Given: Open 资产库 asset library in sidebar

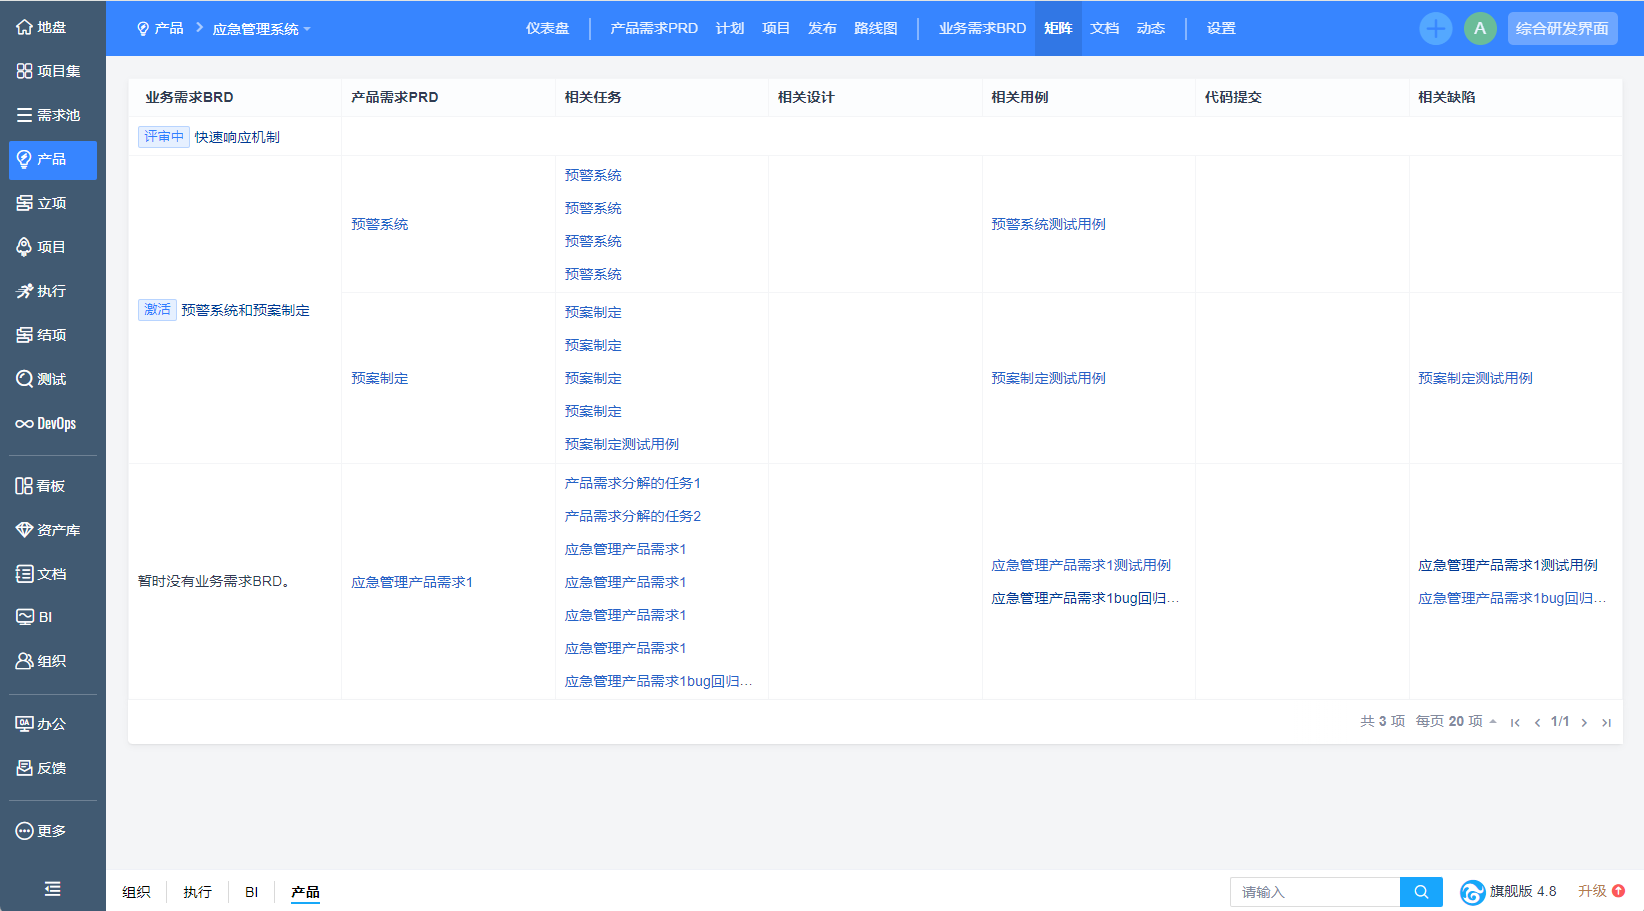Looking at the screenshot, I should pos(48,530).
